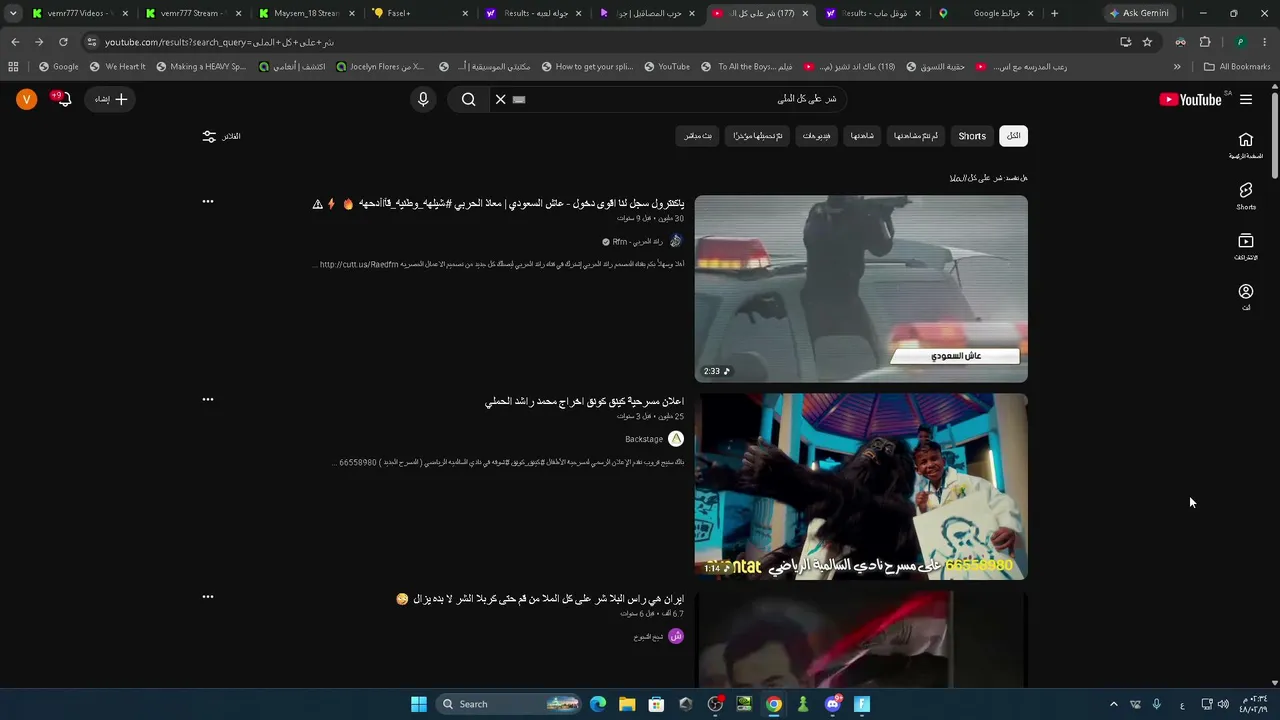
Task: Open Shorts from the right sidebar
Action: (x=1246, y=196)
